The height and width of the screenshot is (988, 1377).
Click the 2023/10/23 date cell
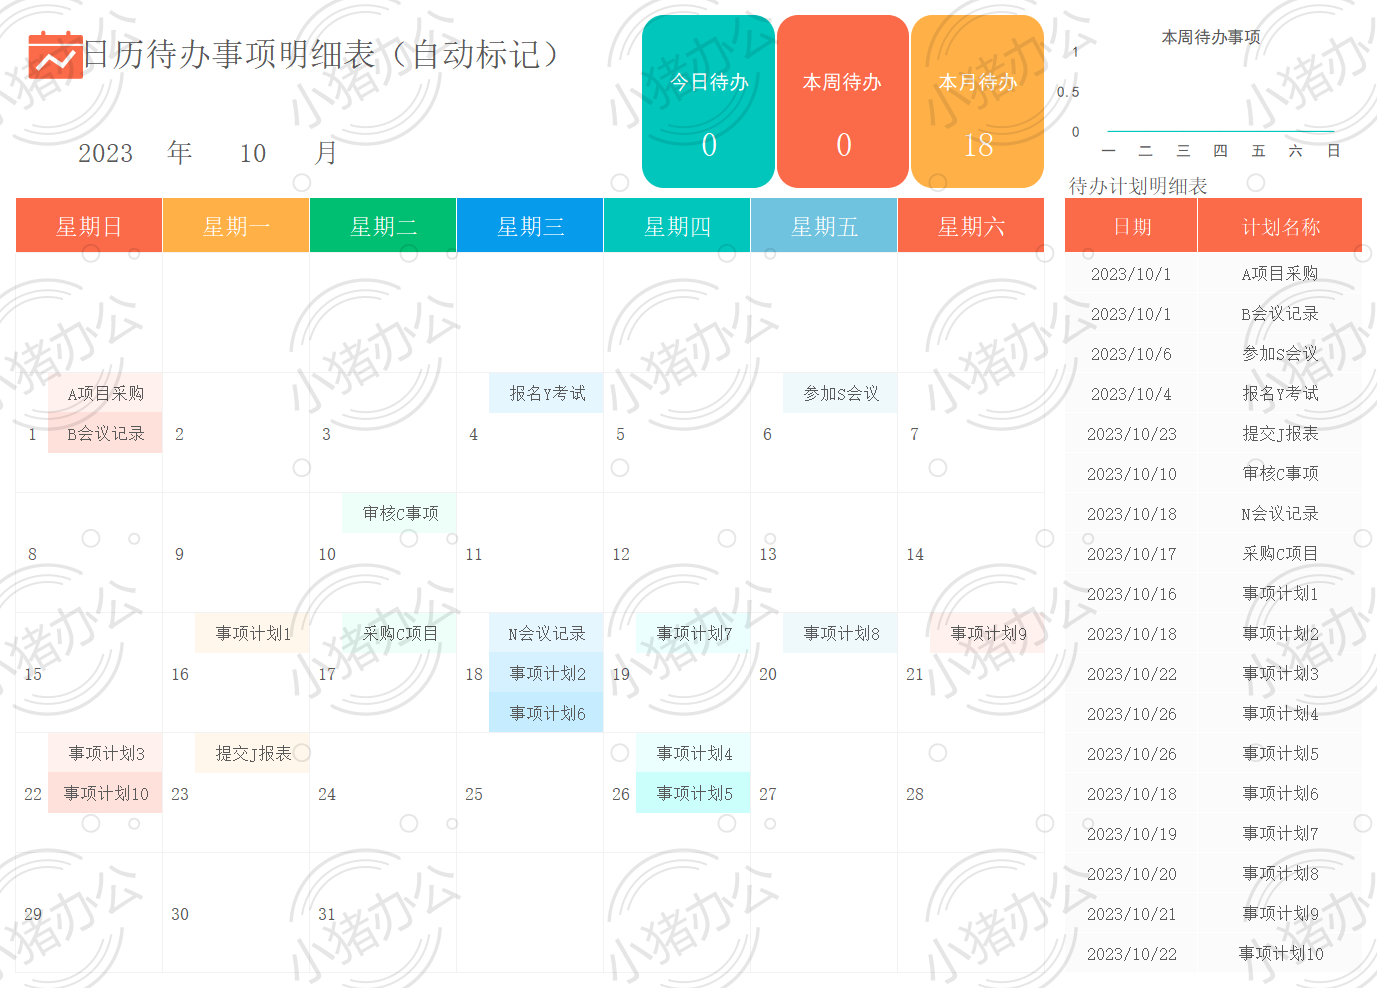pyautogui.click(x=1131, y=434)
